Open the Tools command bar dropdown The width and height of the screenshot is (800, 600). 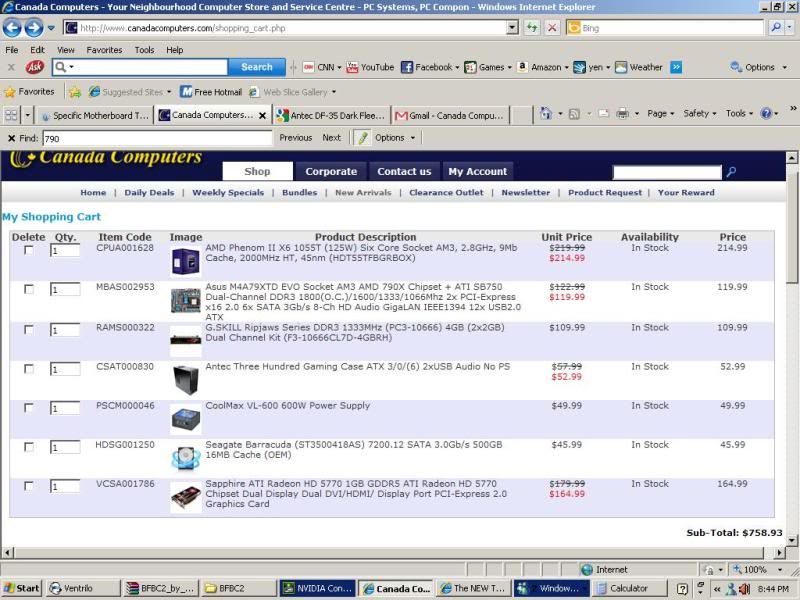[x=739, y=114]
